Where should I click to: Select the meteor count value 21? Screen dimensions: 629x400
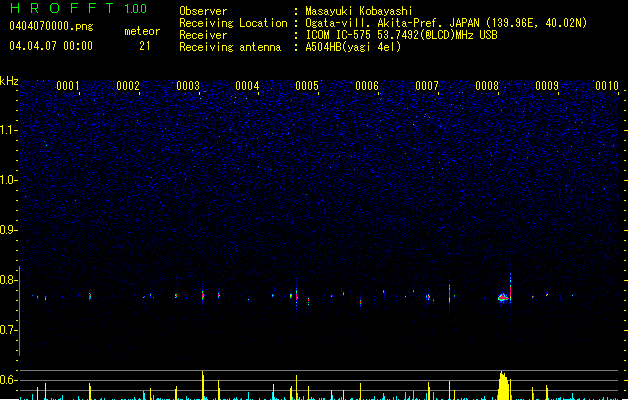[x=145, y=46]
